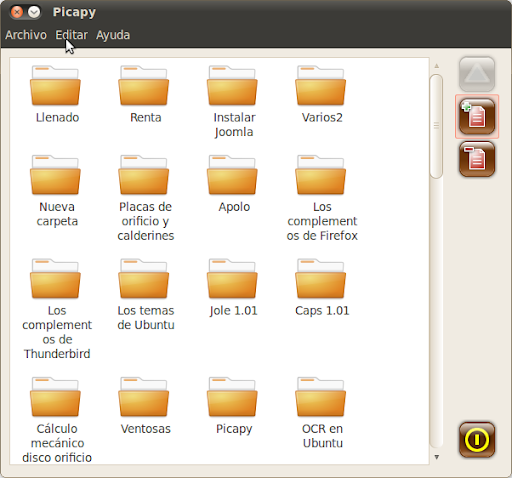Image resolution: width=512 pixels, height=478 pixels.
Task: Click the yellow power quit button
Action: pos(477,440)
